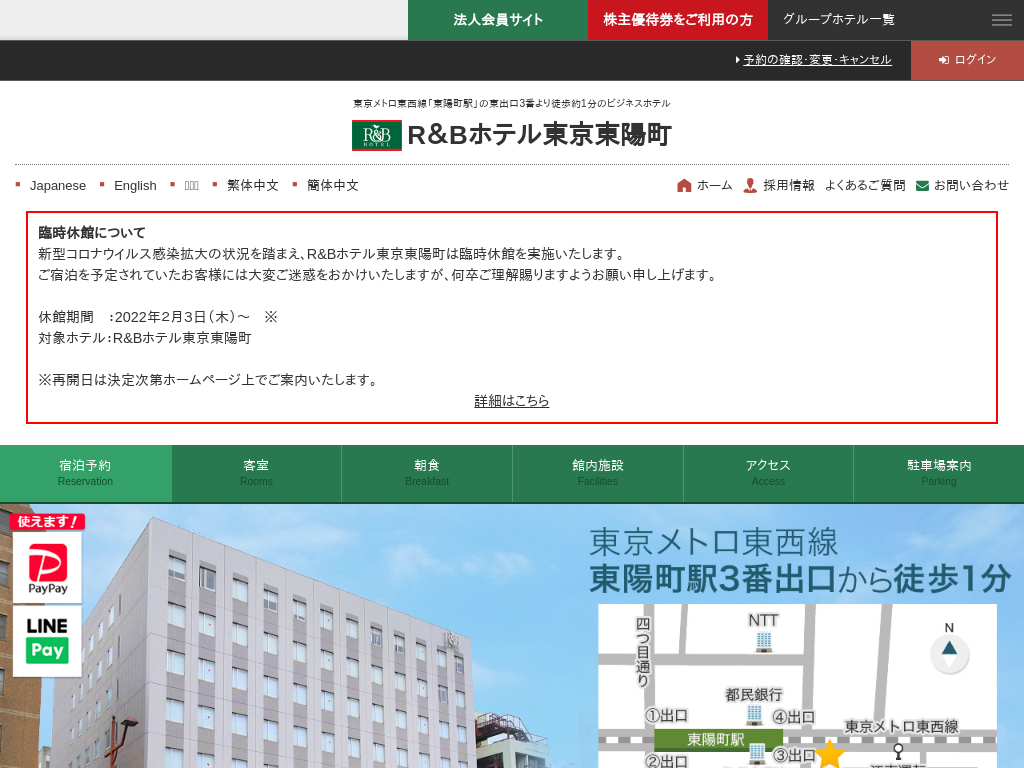Open 採用情報 link
The image size is (1024, 768).
pyautogui.click(x=789, y=185)
